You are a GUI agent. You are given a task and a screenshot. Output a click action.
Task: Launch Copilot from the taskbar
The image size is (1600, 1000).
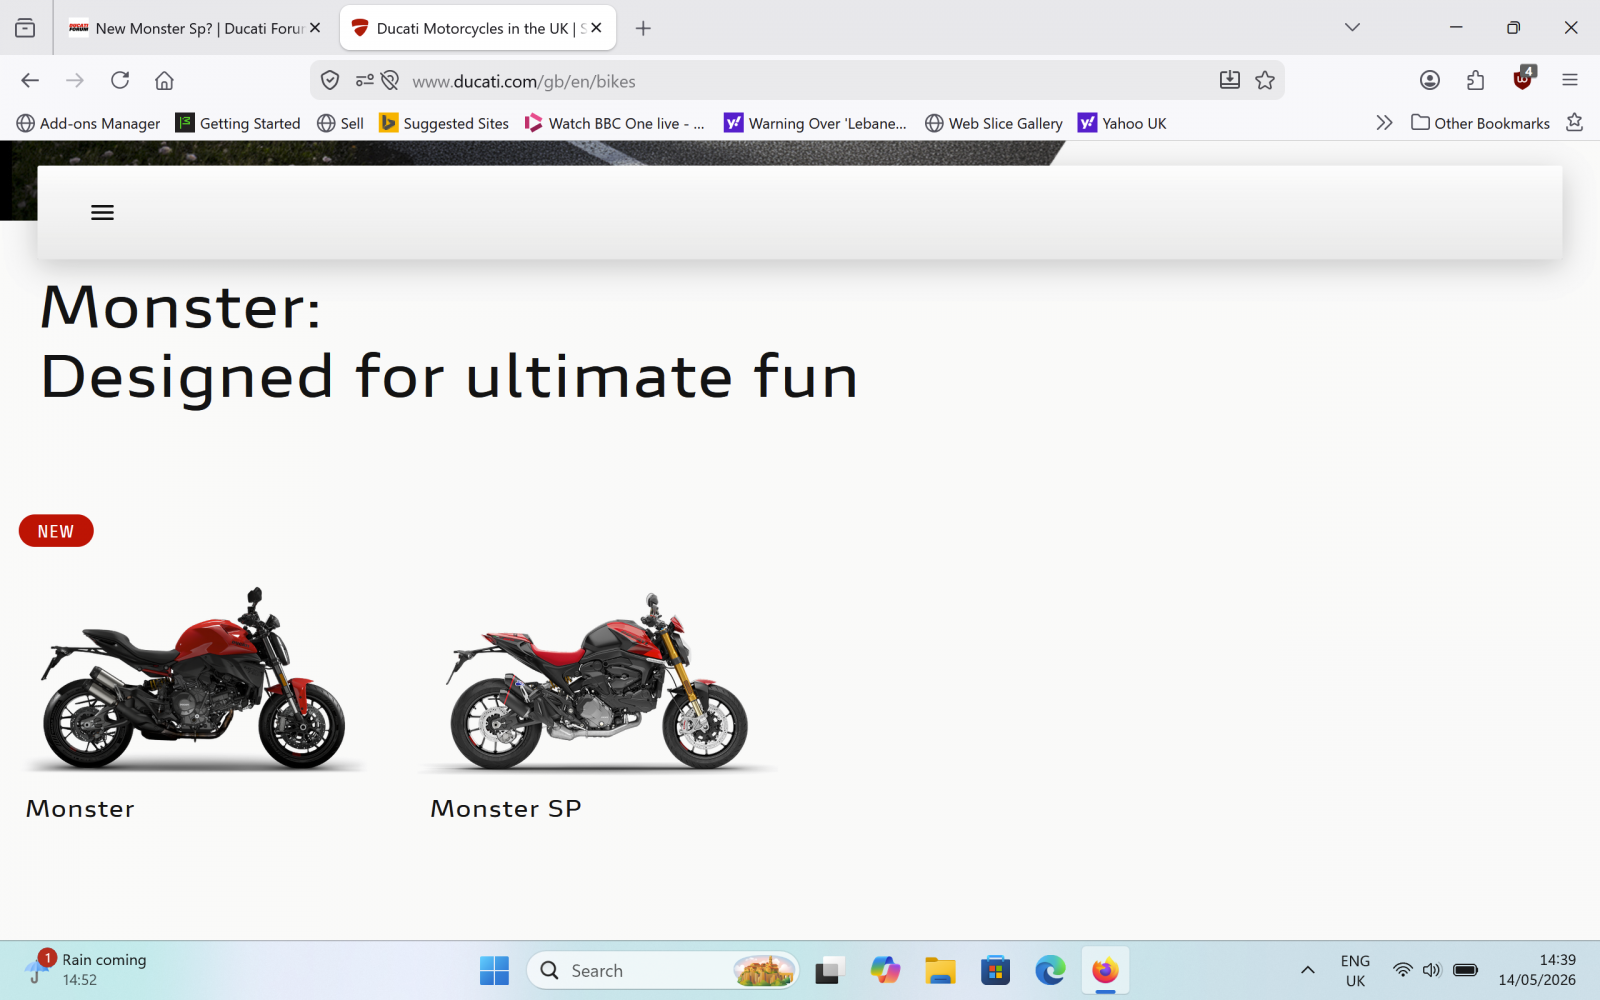pos(885,970)
